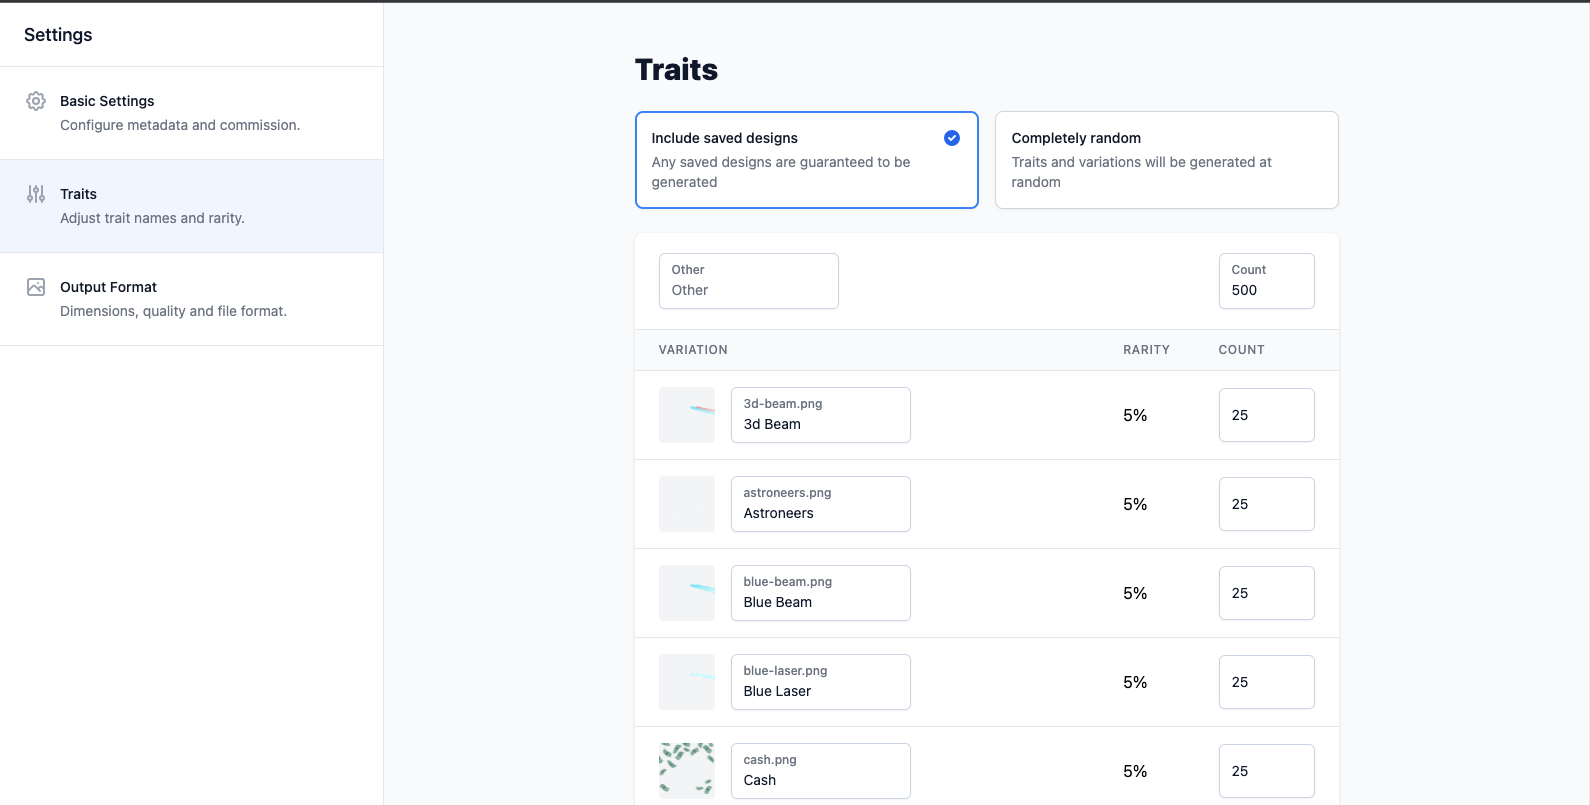Click the Basic Settings gear icon
The height and width of the screenshot is (805, 1590).
click(36, 101)
